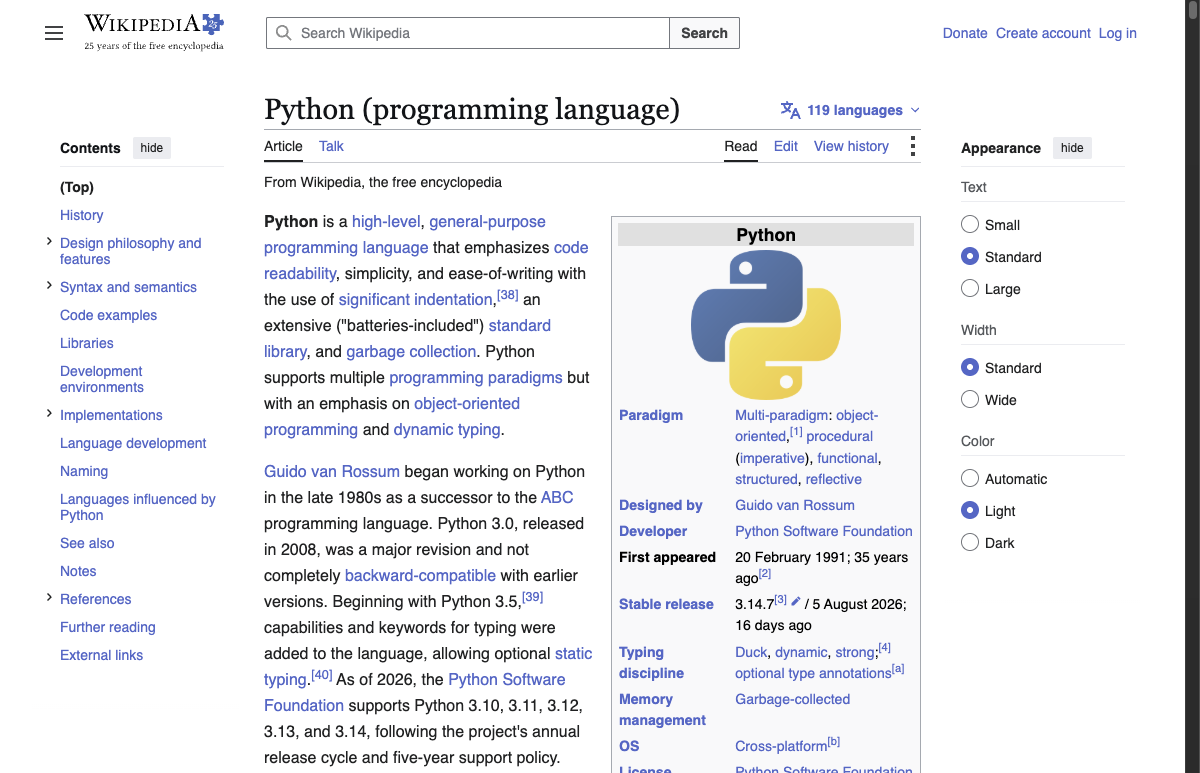
Task: Click the Wikipedia logo
Action: (x=154, y=32)
